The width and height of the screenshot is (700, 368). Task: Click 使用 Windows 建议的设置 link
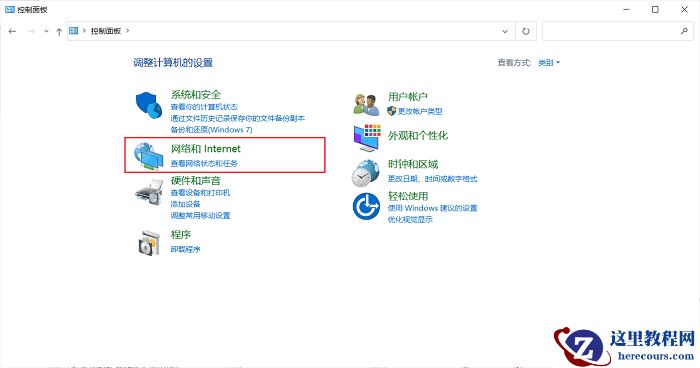click(432, 208)
